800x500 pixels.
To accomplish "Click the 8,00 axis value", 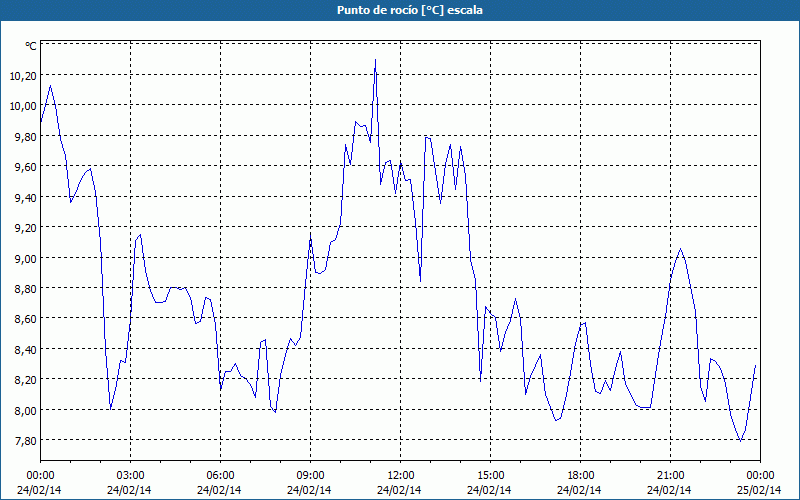I will (26, 410).
